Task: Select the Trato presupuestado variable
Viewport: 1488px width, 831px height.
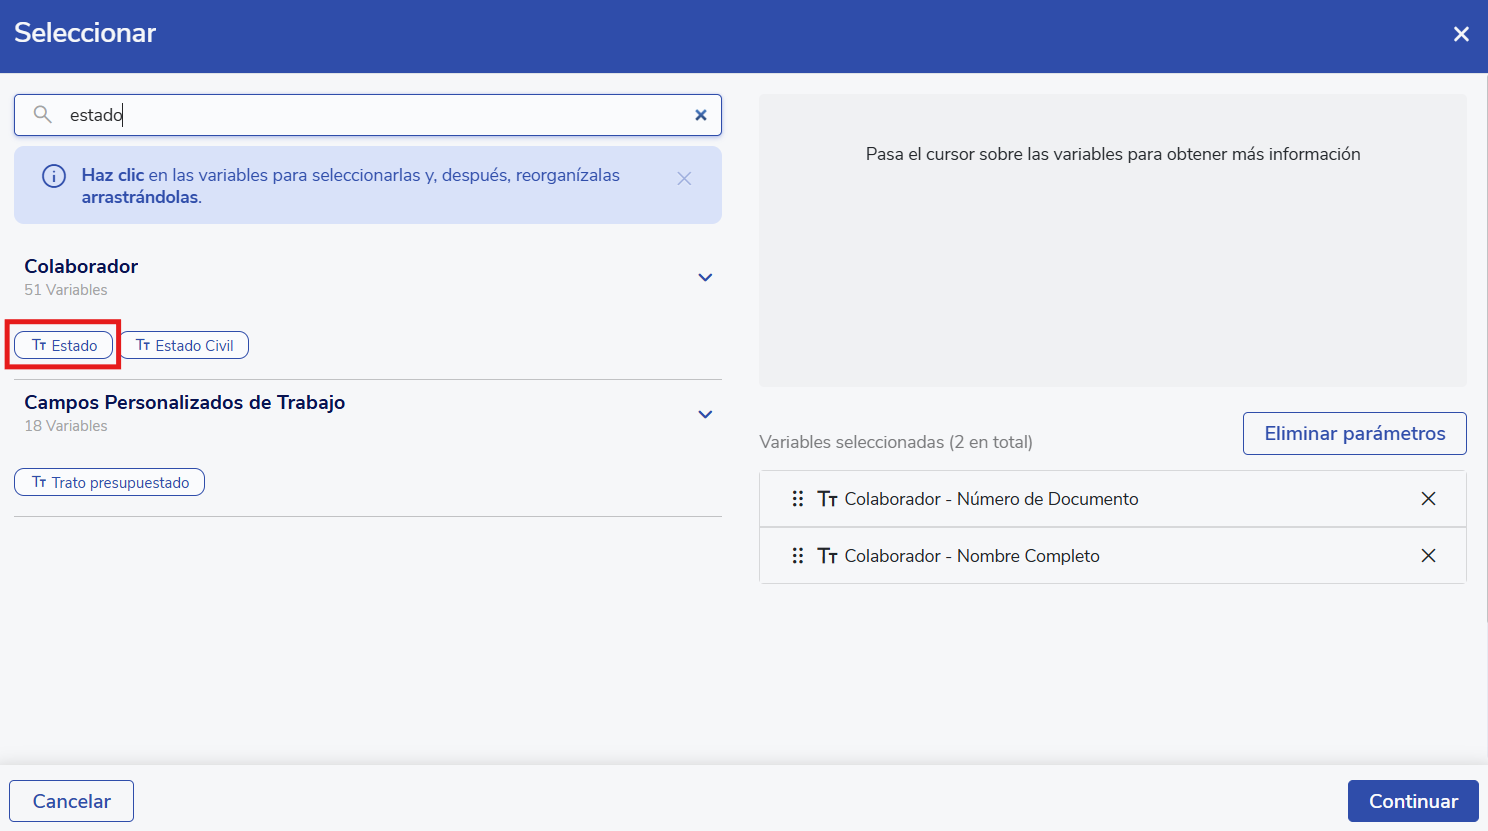Action: click(x=110, y=482)
